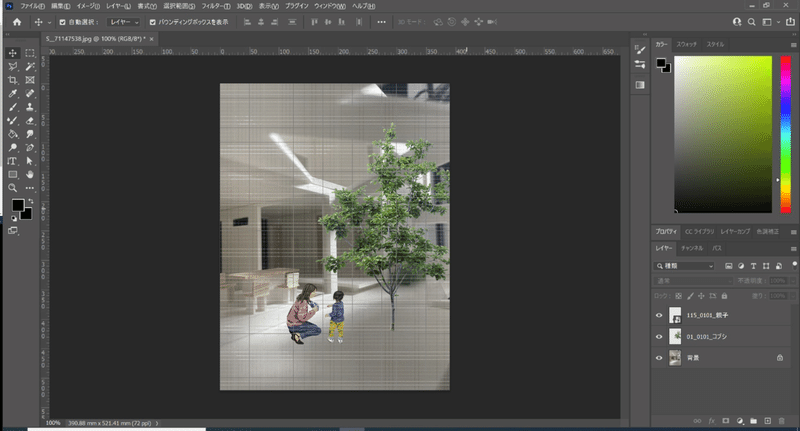
Task: Select the Hand tool
Action: click(30, 174)
